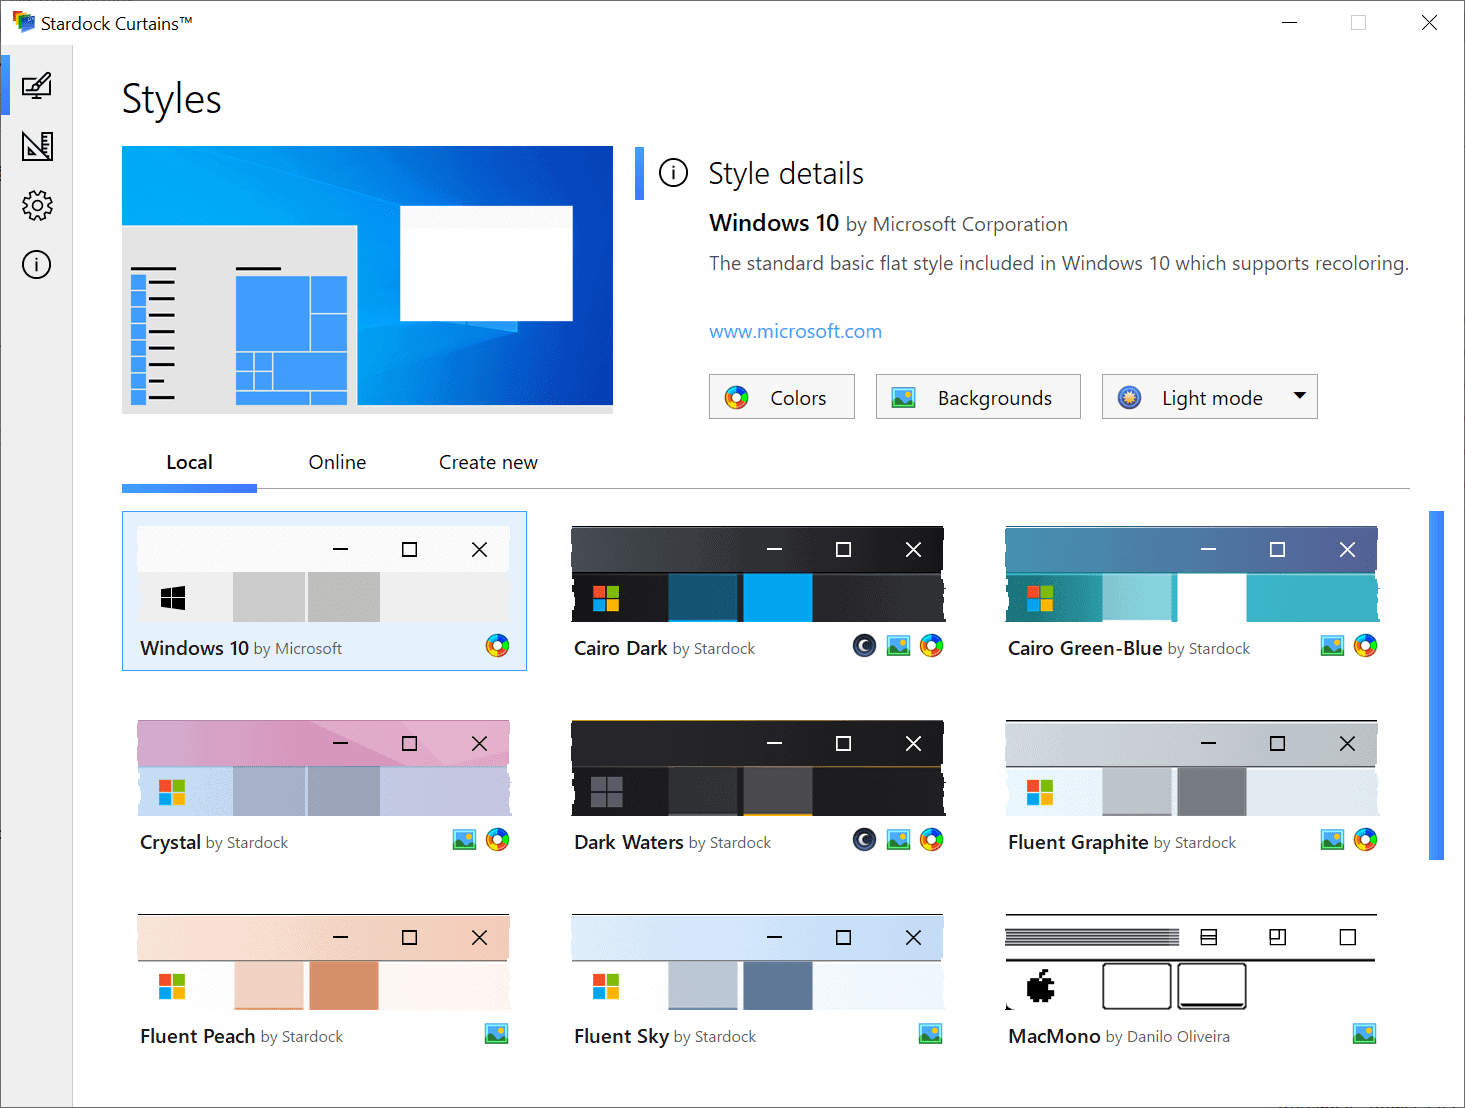The image size is (1465, 1108).
Task: Select the Fluent Sky style preview
Action: pyautogui.click(x=758, y=962)
